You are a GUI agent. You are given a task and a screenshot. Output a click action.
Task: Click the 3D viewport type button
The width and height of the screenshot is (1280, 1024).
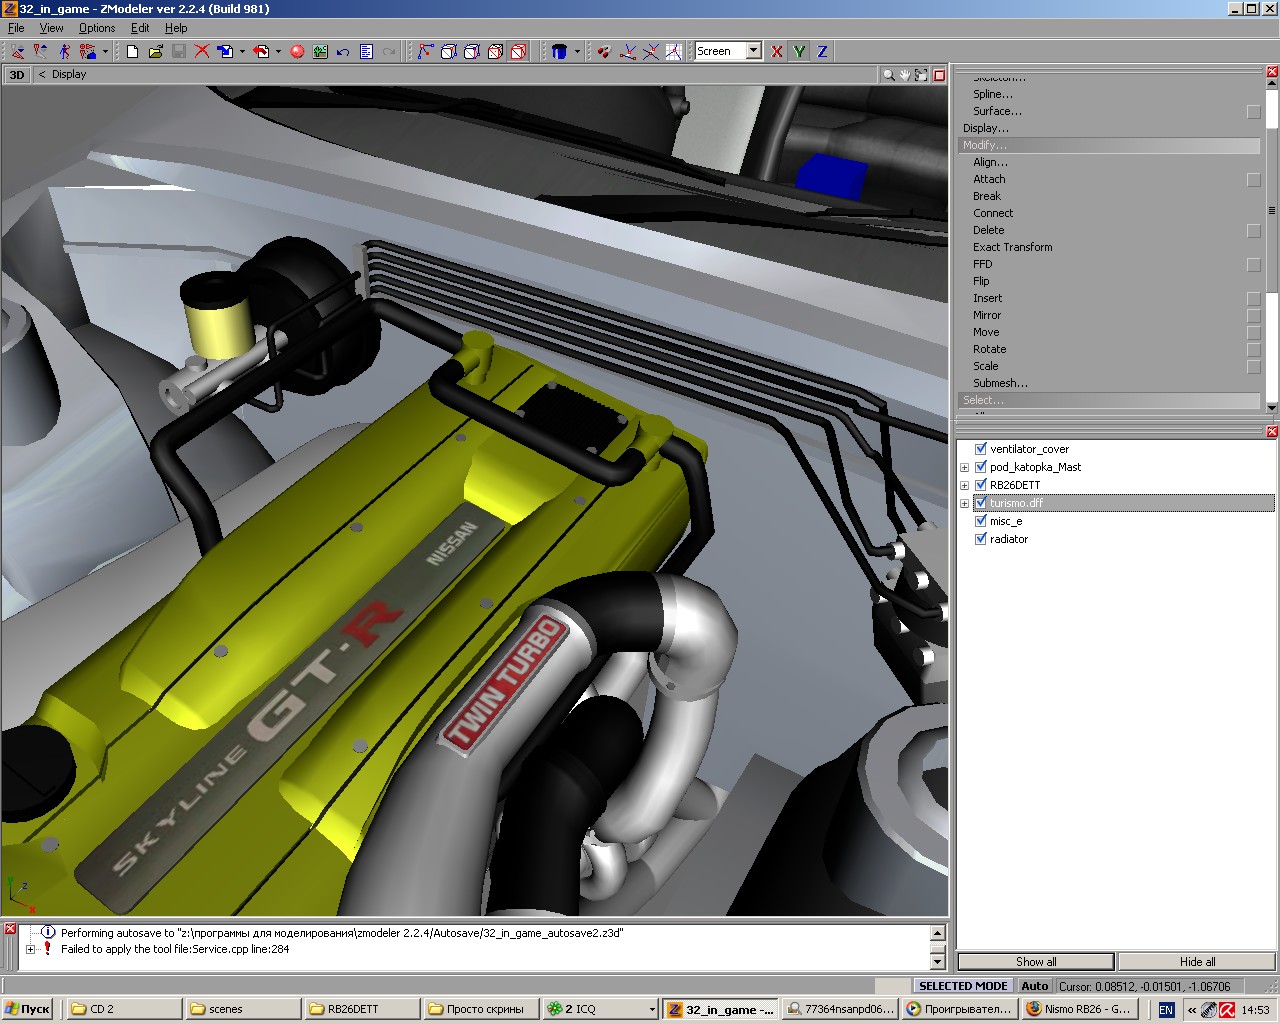[17, 74]
